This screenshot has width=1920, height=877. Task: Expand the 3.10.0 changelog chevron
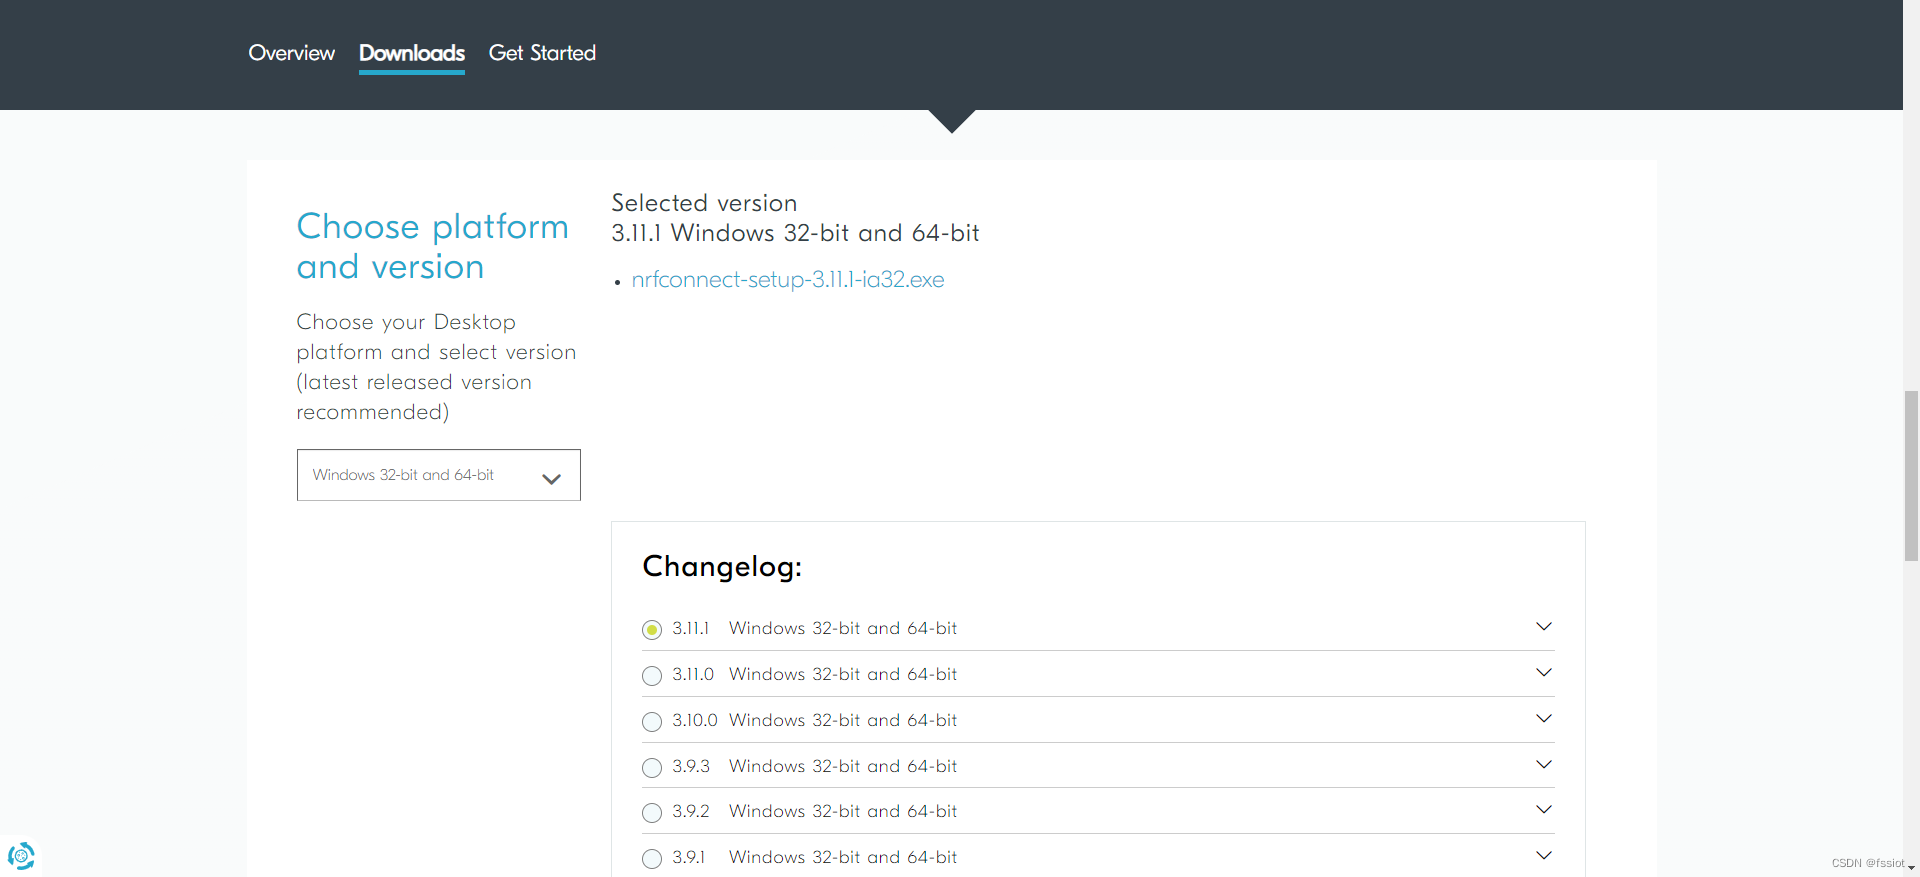[x=1544, y=719]
